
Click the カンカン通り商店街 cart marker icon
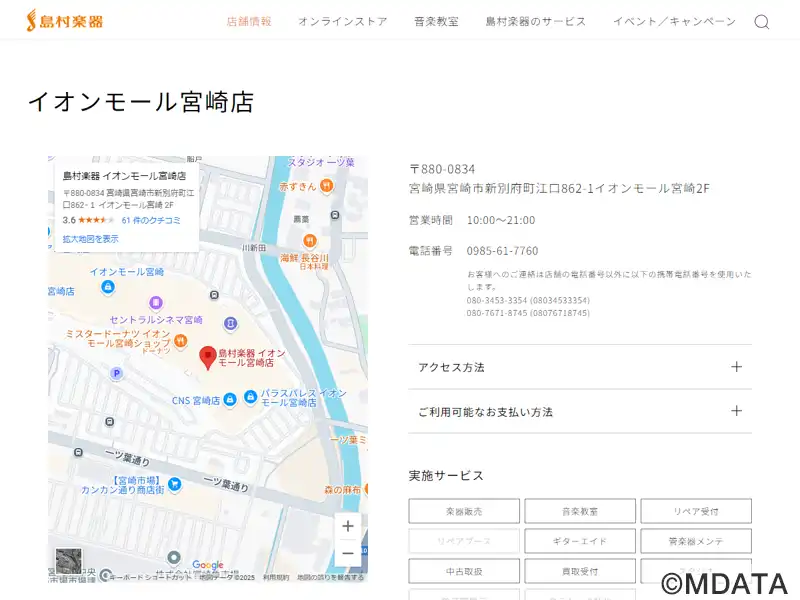click(x=174, y=484)
